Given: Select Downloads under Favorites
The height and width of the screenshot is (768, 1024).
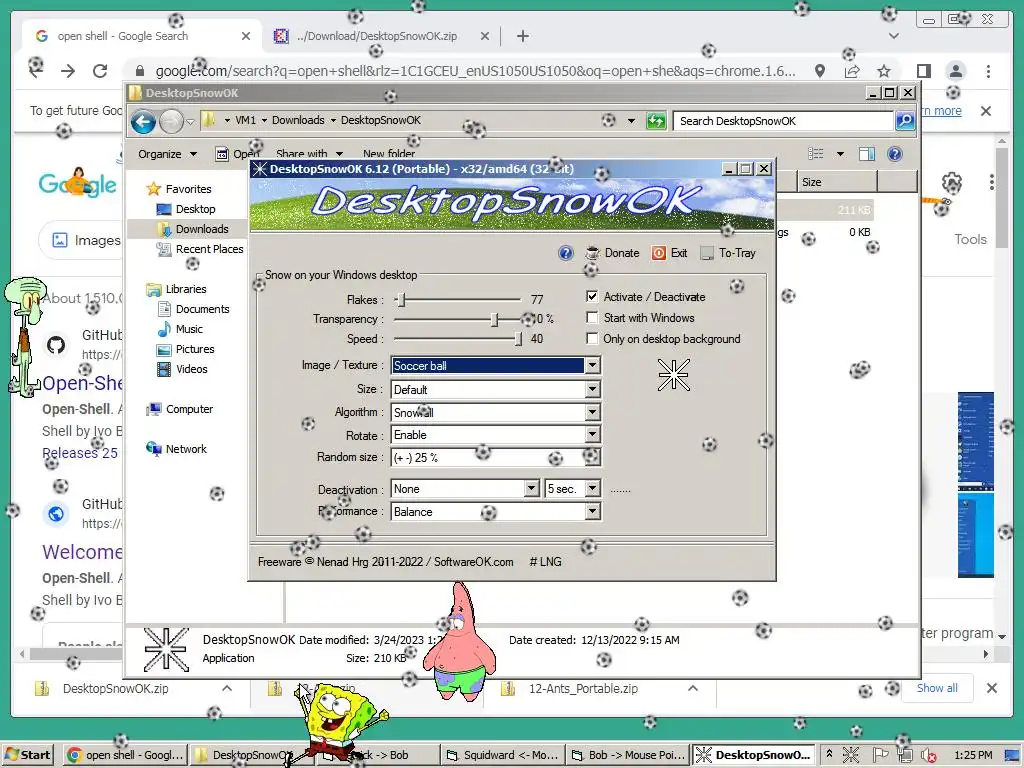Looking at the screenshot, I should click(202, 229).
